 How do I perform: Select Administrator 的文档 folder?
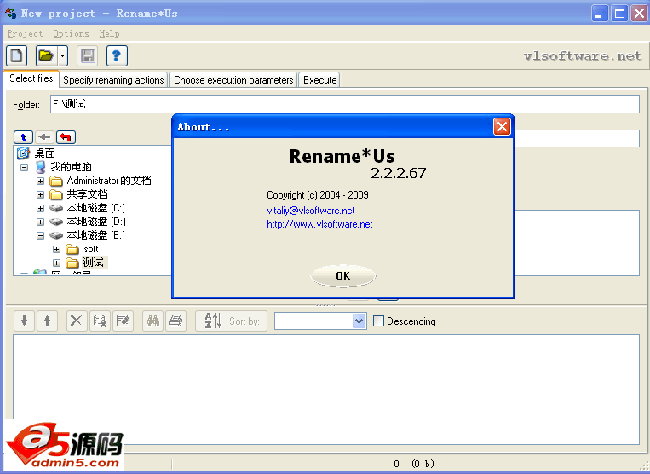(x=109, y=180)
